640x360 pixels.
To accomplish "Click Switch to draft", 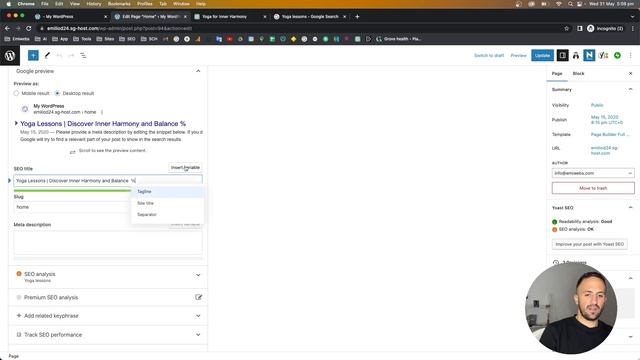I will [489, 55].
